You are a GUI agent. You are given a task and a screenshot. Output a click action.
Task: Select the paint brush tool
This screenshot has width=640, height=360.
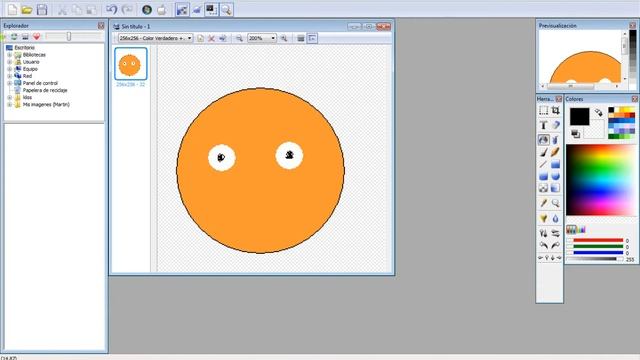(x=543, y=152)
